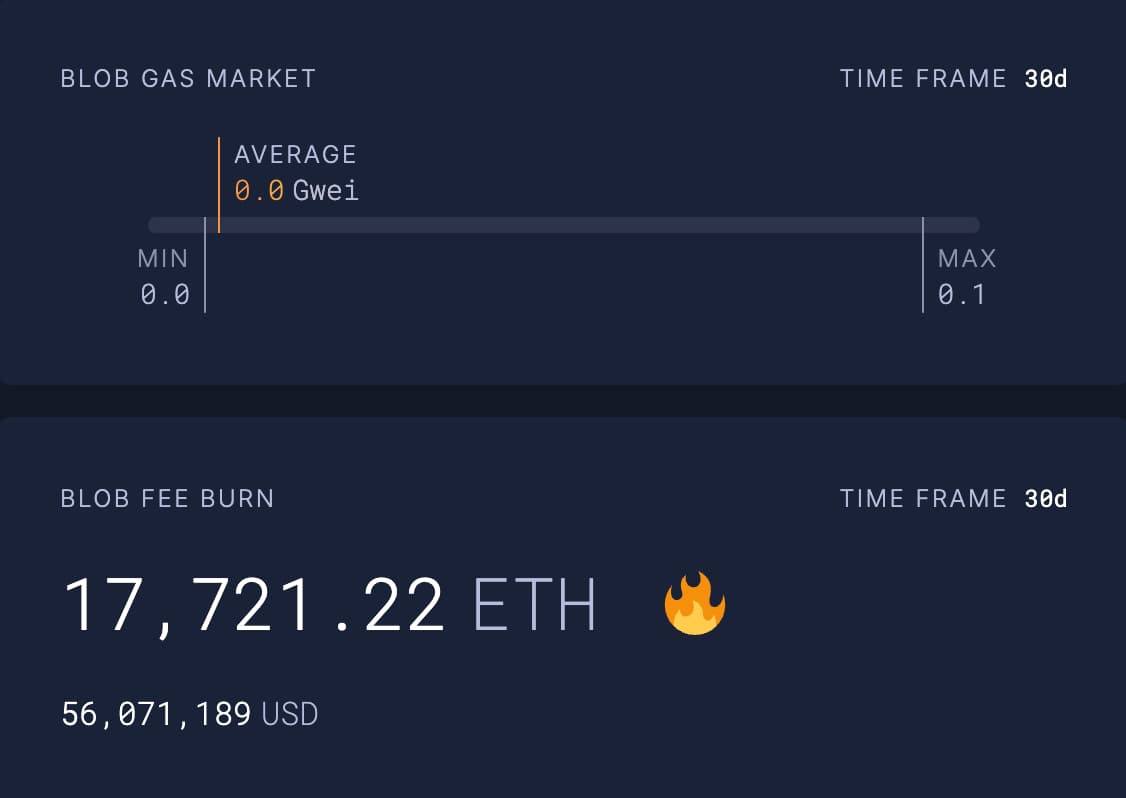Click the BLOB GAS MARKET heading

[x=188, y=79]
